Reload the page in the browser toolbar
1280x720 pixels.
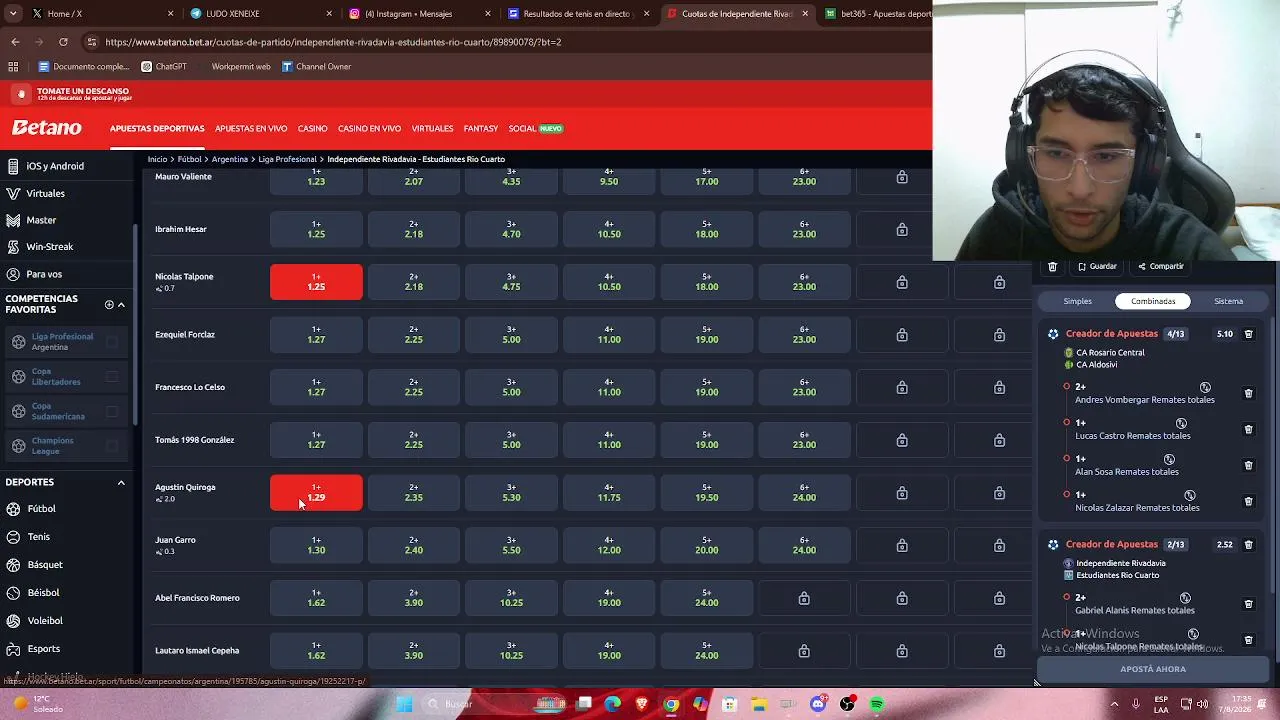[x=63, y=42]
